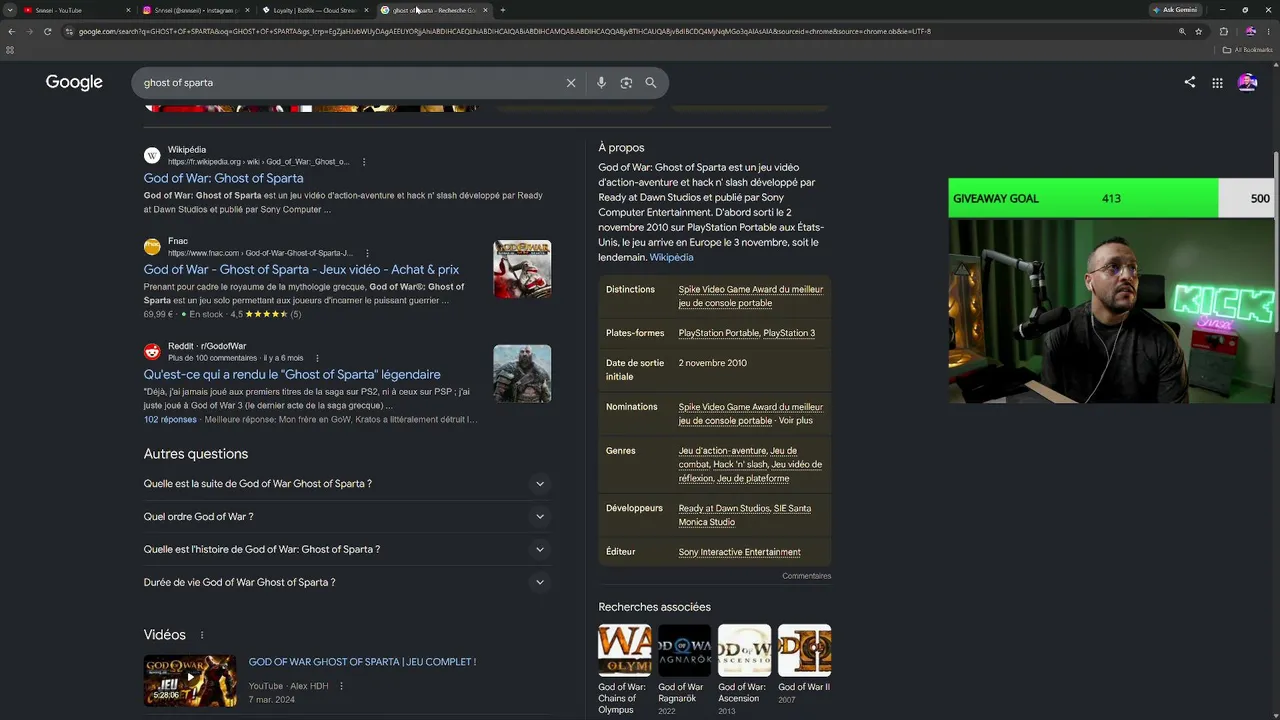This screenshot has width=1280, height=720.
Task: Share the results via the share icon
Action: [x=1190, y=83]
